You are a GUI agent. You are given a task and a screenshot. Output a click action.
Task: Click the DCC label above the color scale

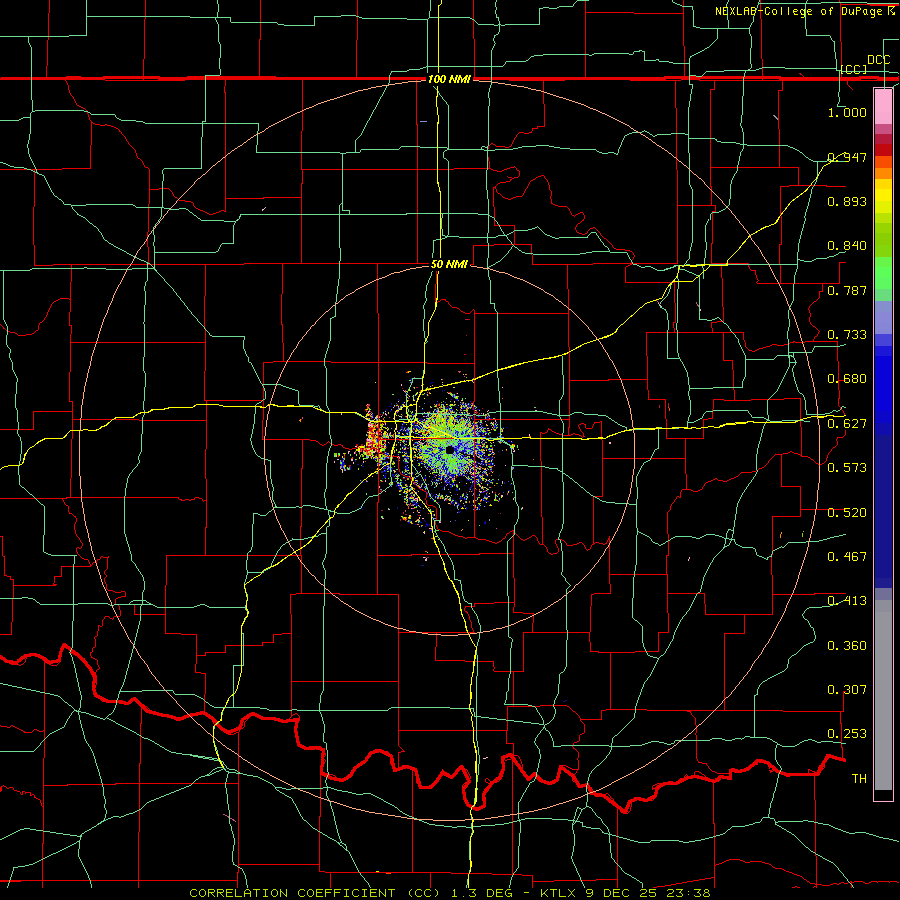coord(879,60)
